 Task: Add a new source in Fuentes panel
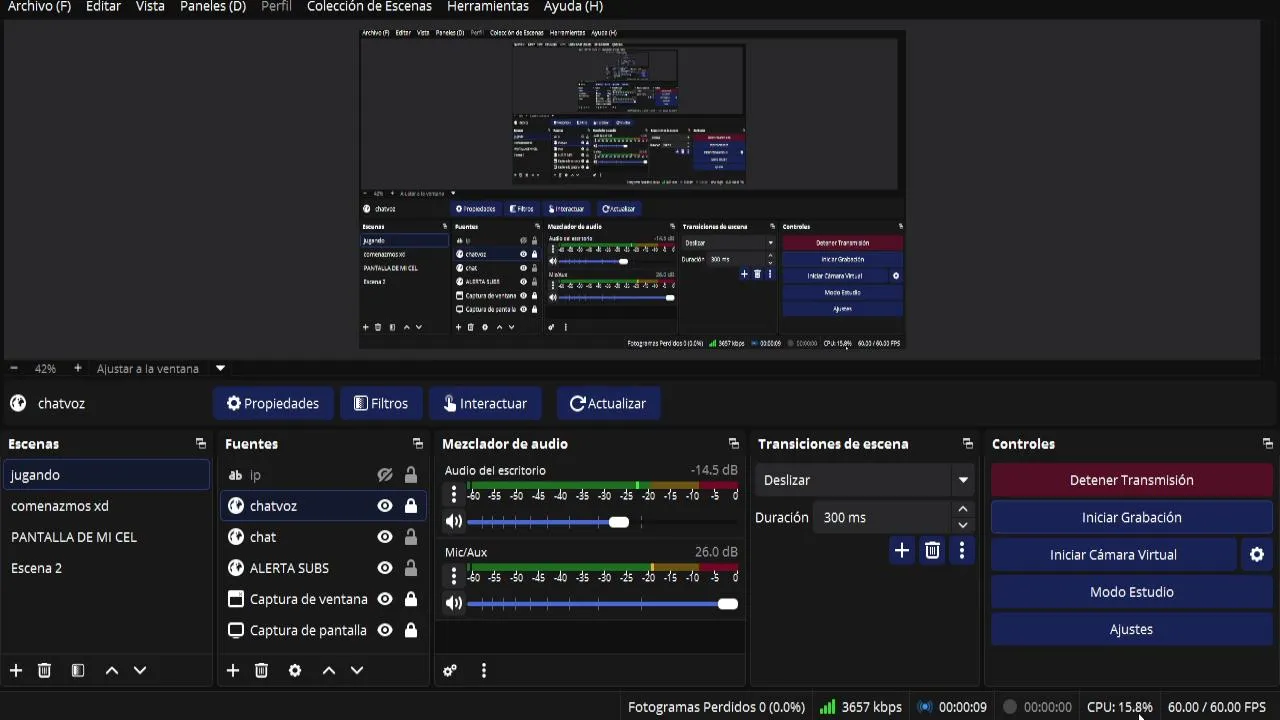[x=233, y=670]
